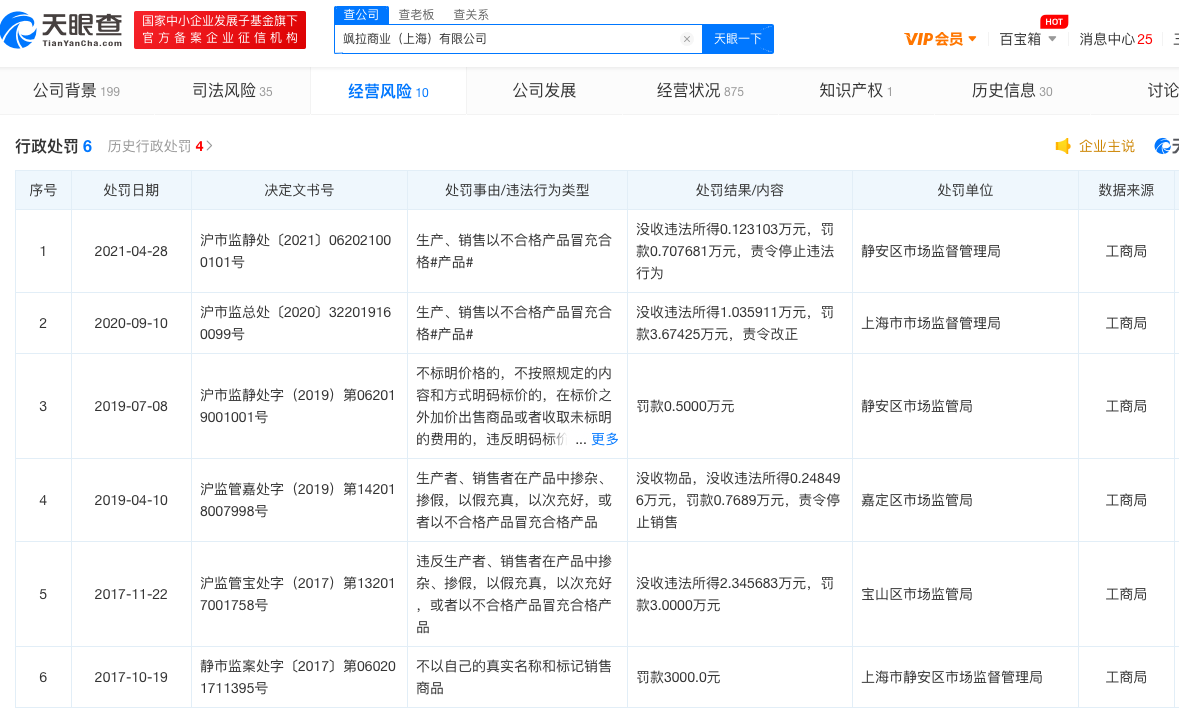Viewport: 1179px width, 714px height.
Task: Click the blue icon at the right edge of the 行政处罚 row
Action: [1164, 146]
